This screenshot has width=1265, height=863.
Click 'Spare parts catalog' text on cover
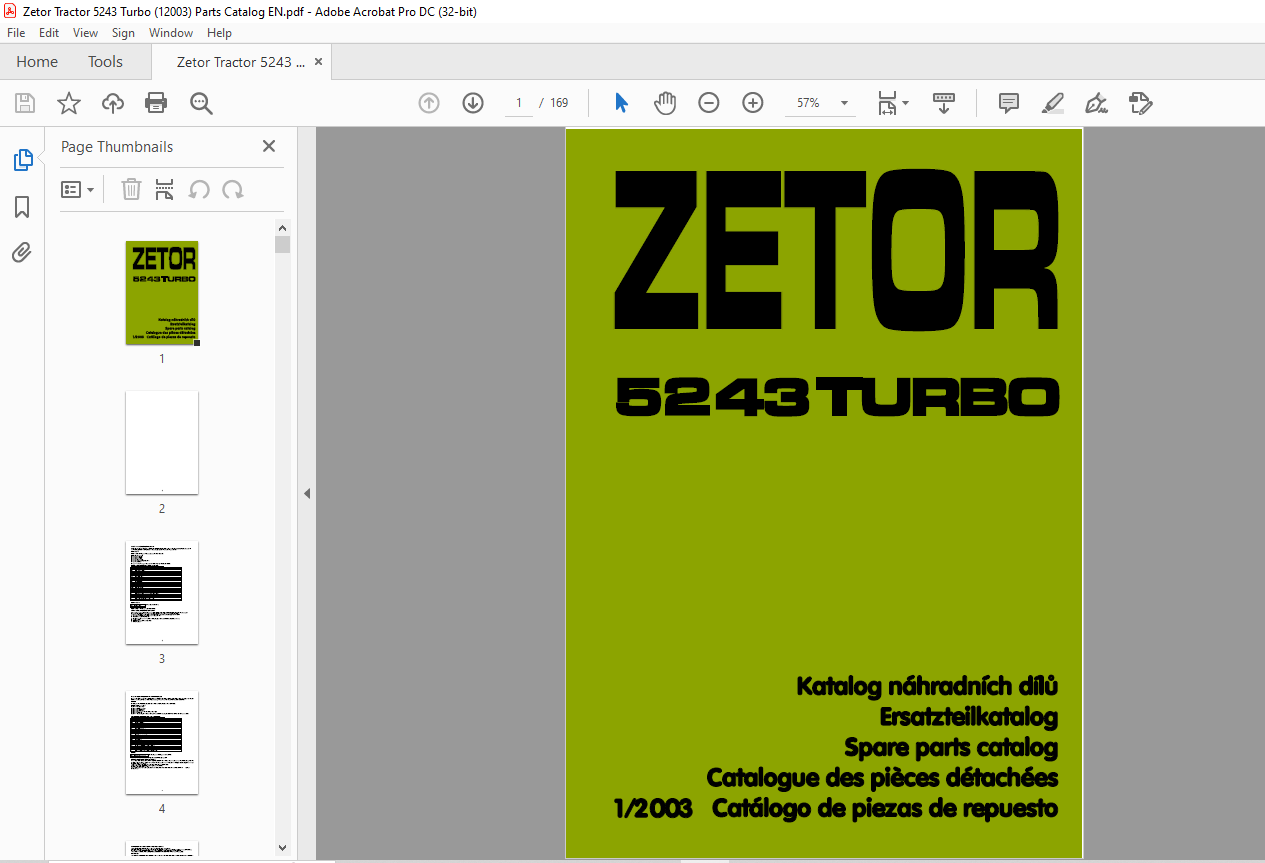pyautogui.click(x=951, y=747)
